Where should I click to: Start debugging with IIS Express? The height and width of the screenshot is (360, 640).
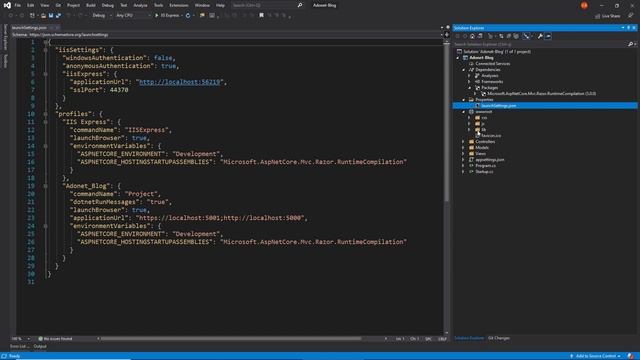(x=168, y=16)
